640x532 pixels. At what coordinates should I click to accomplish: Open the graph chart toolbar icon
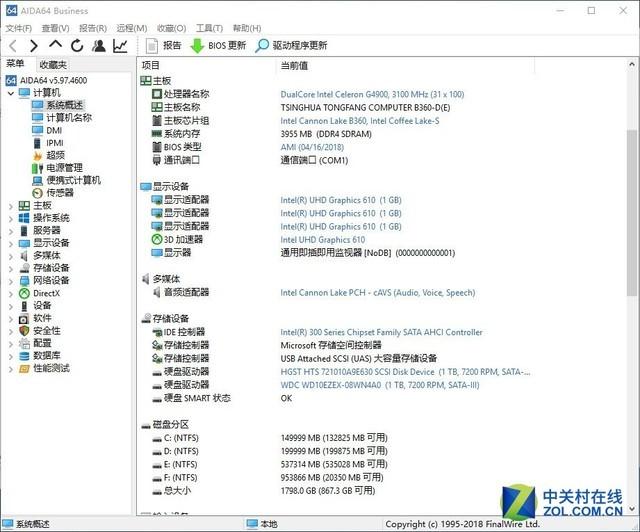(120, 45)
